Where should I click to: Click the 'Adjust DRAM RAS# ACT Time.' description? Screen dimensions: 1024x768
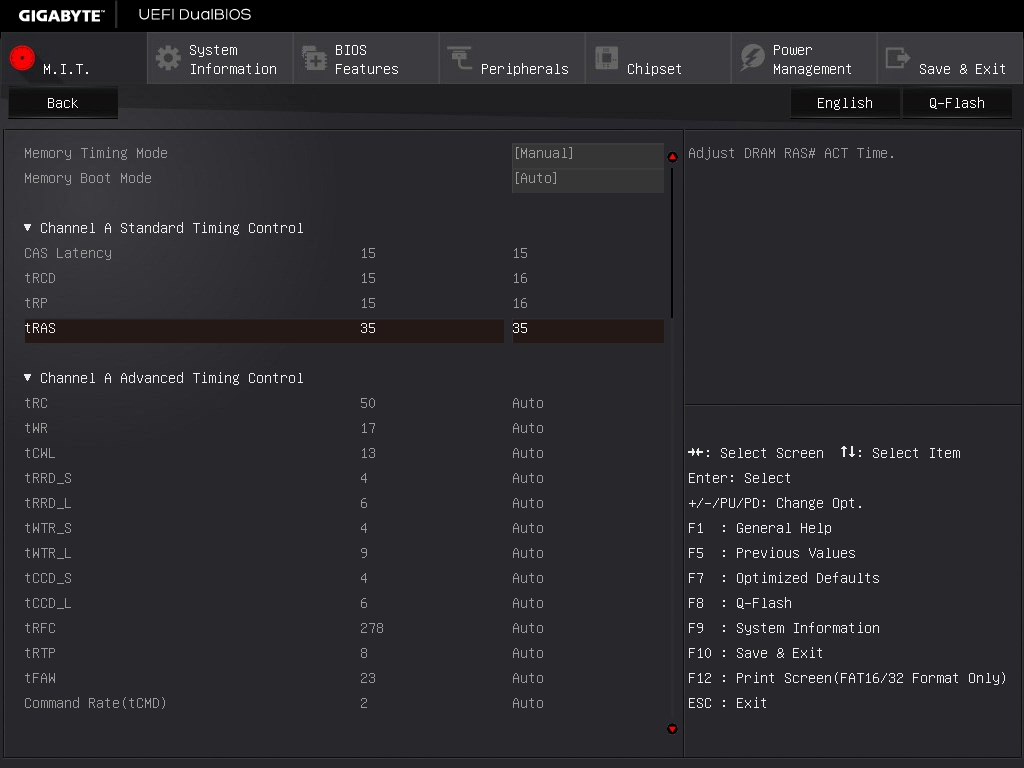tap(791, 153)
